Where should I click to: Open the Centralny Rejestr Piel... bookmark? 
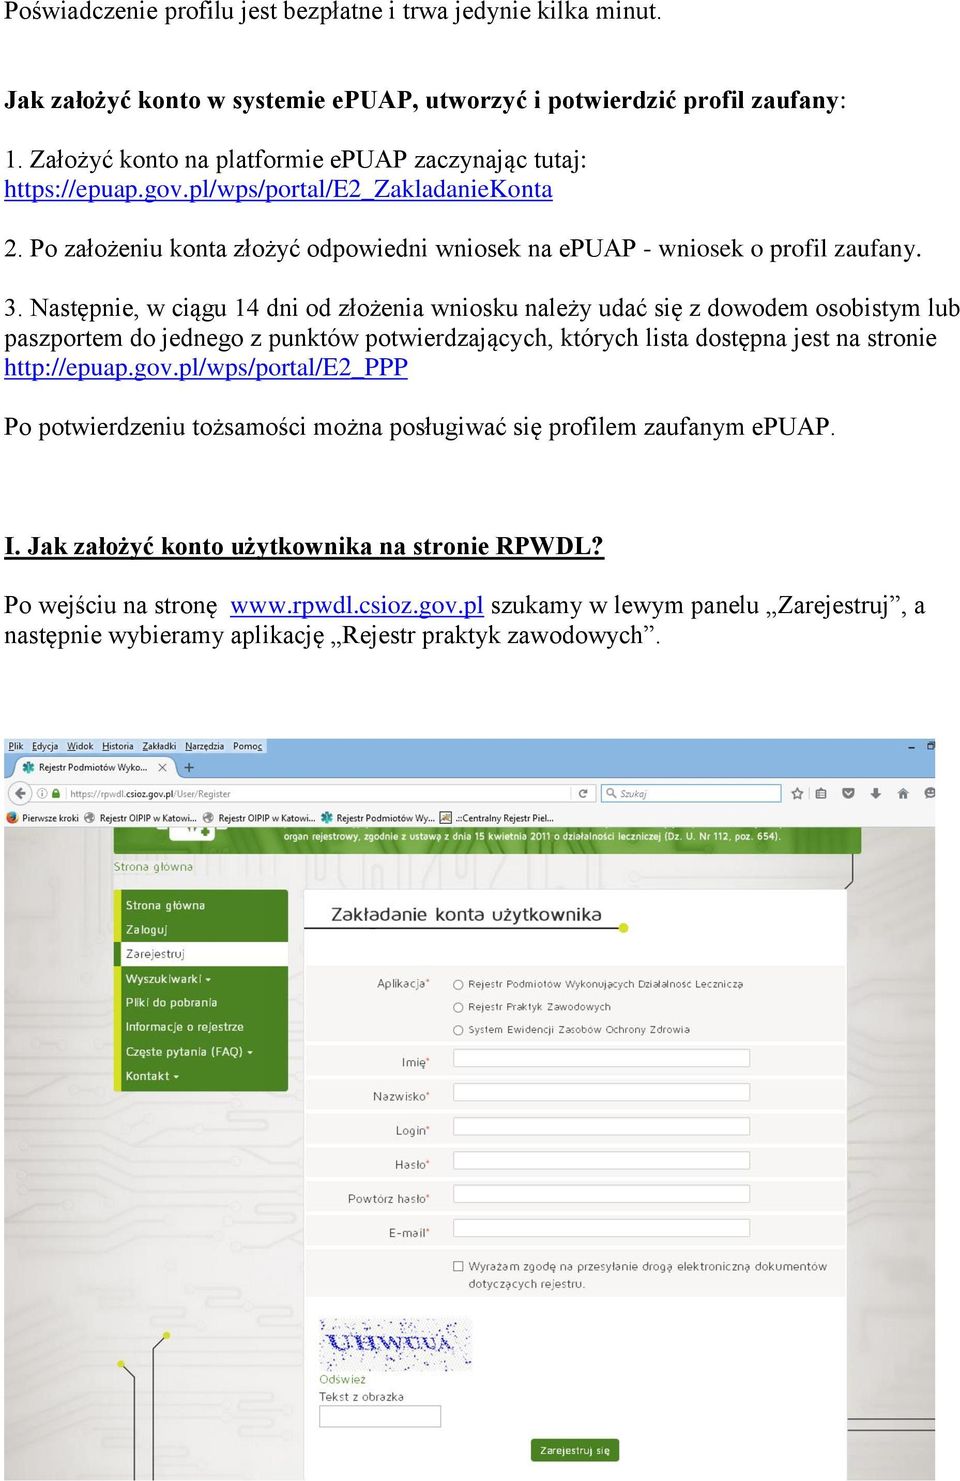tap(497, 818)
